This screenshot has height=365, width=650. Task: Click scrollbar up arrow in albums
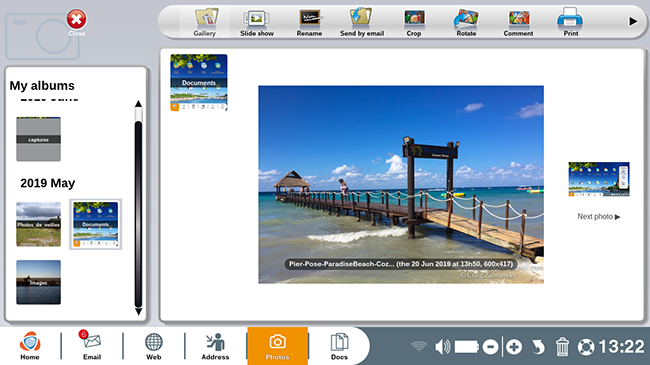click(138, 104)
